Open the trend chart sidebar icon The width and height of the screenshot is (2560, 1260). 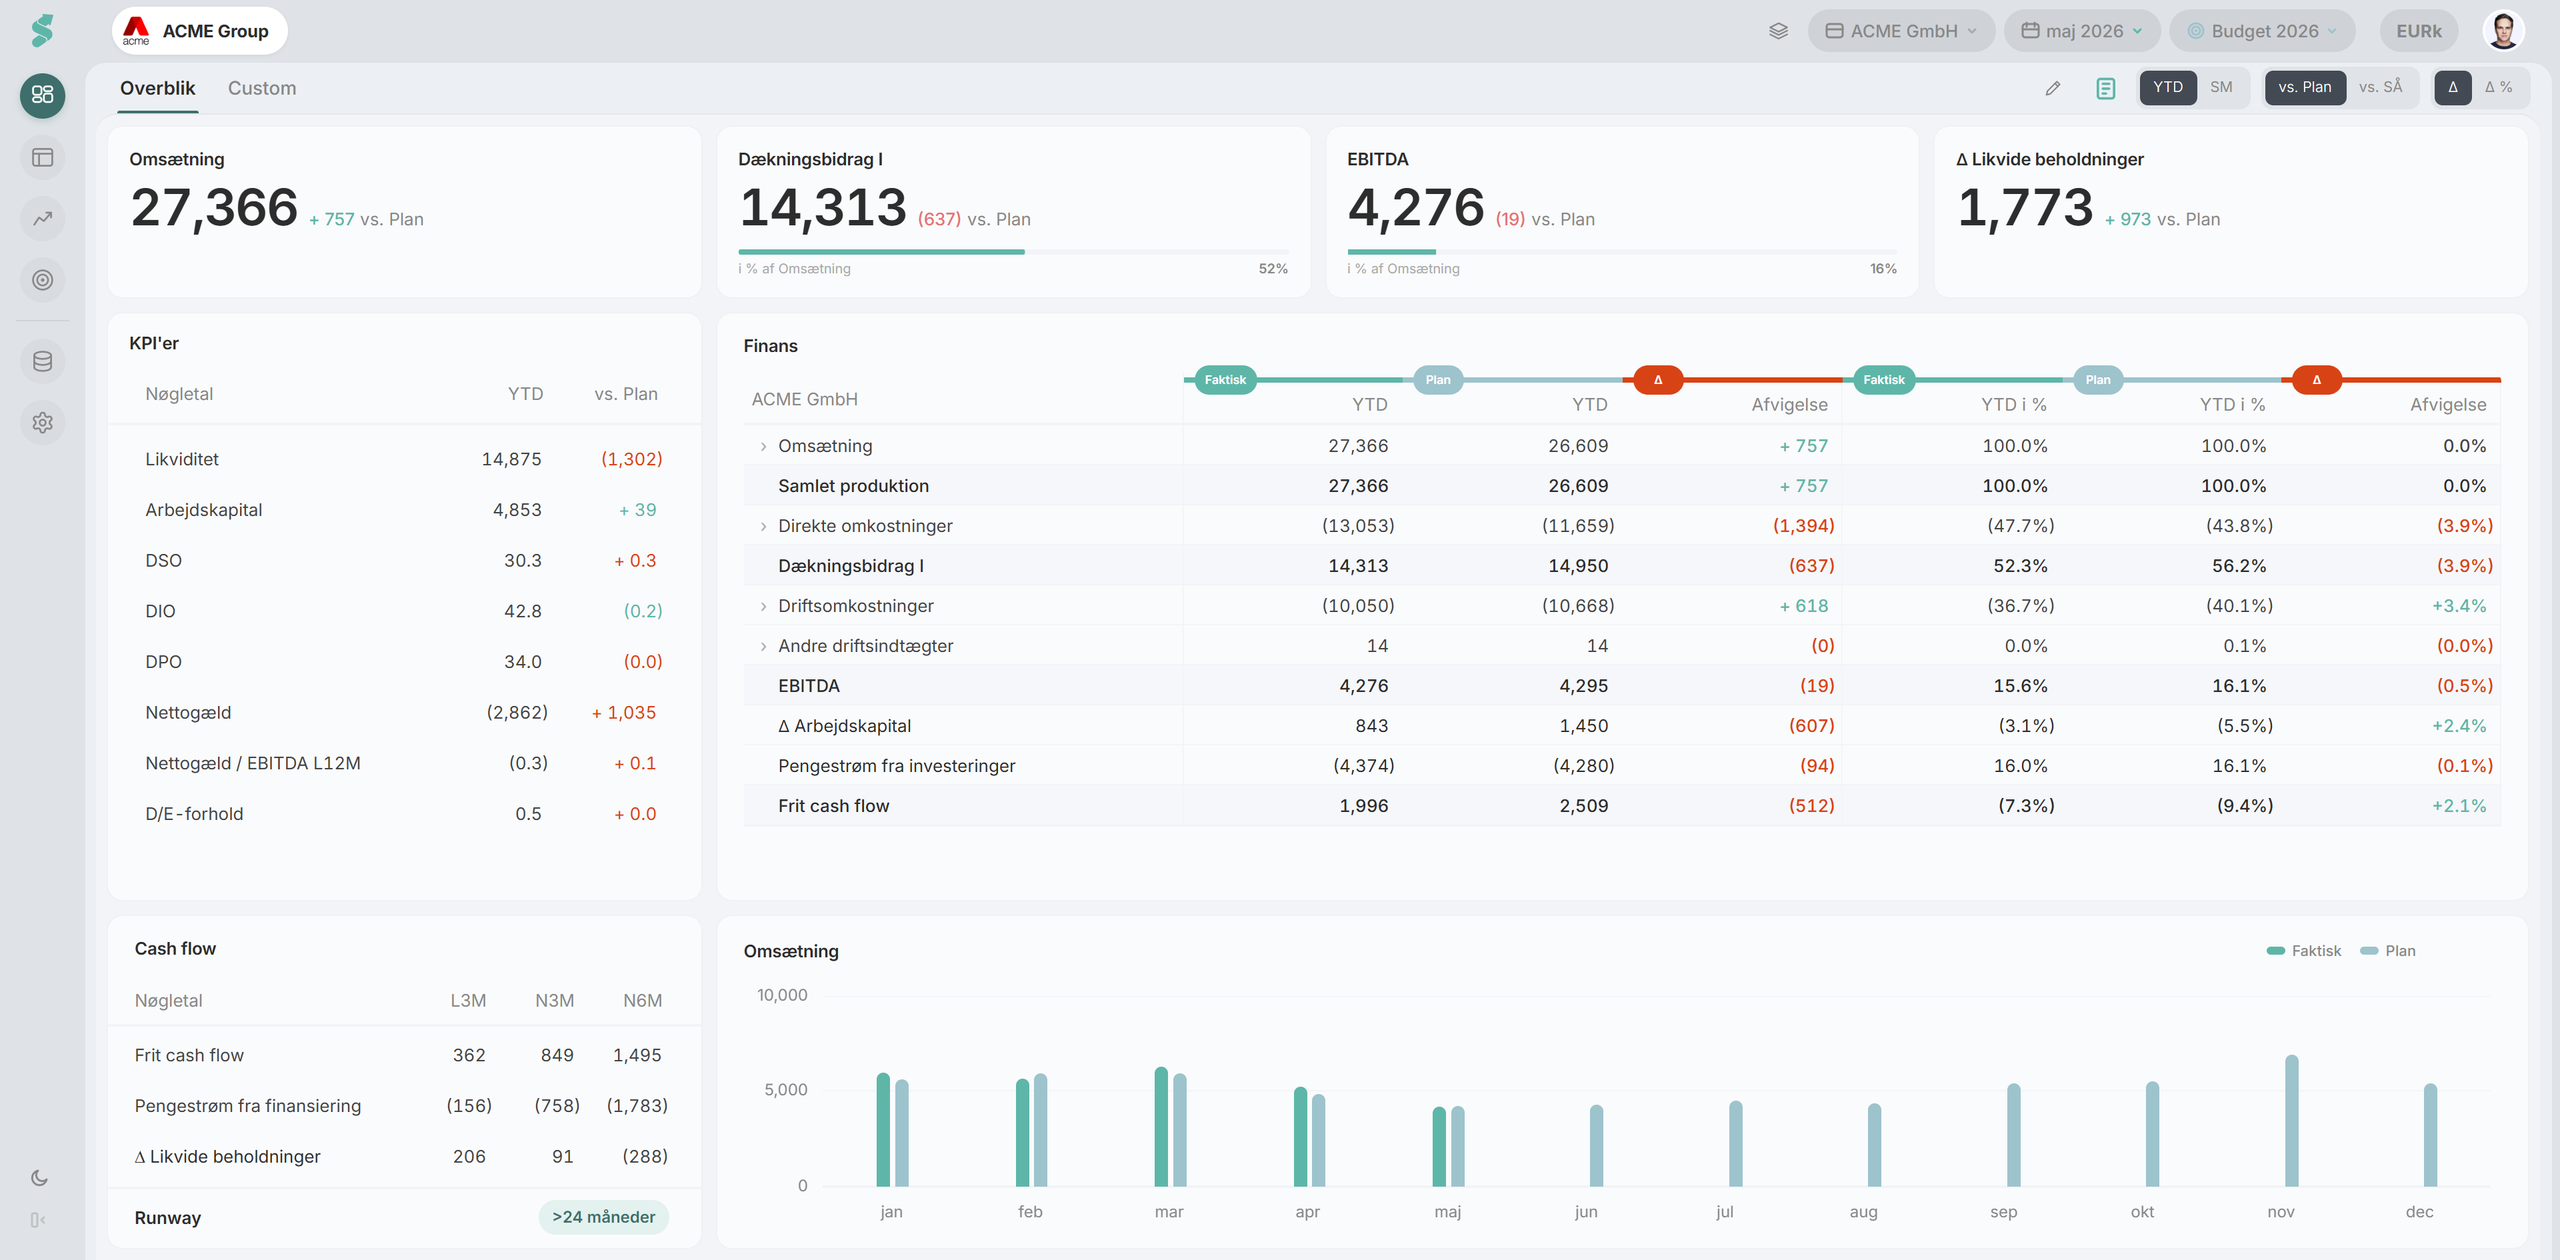[42, 218]
